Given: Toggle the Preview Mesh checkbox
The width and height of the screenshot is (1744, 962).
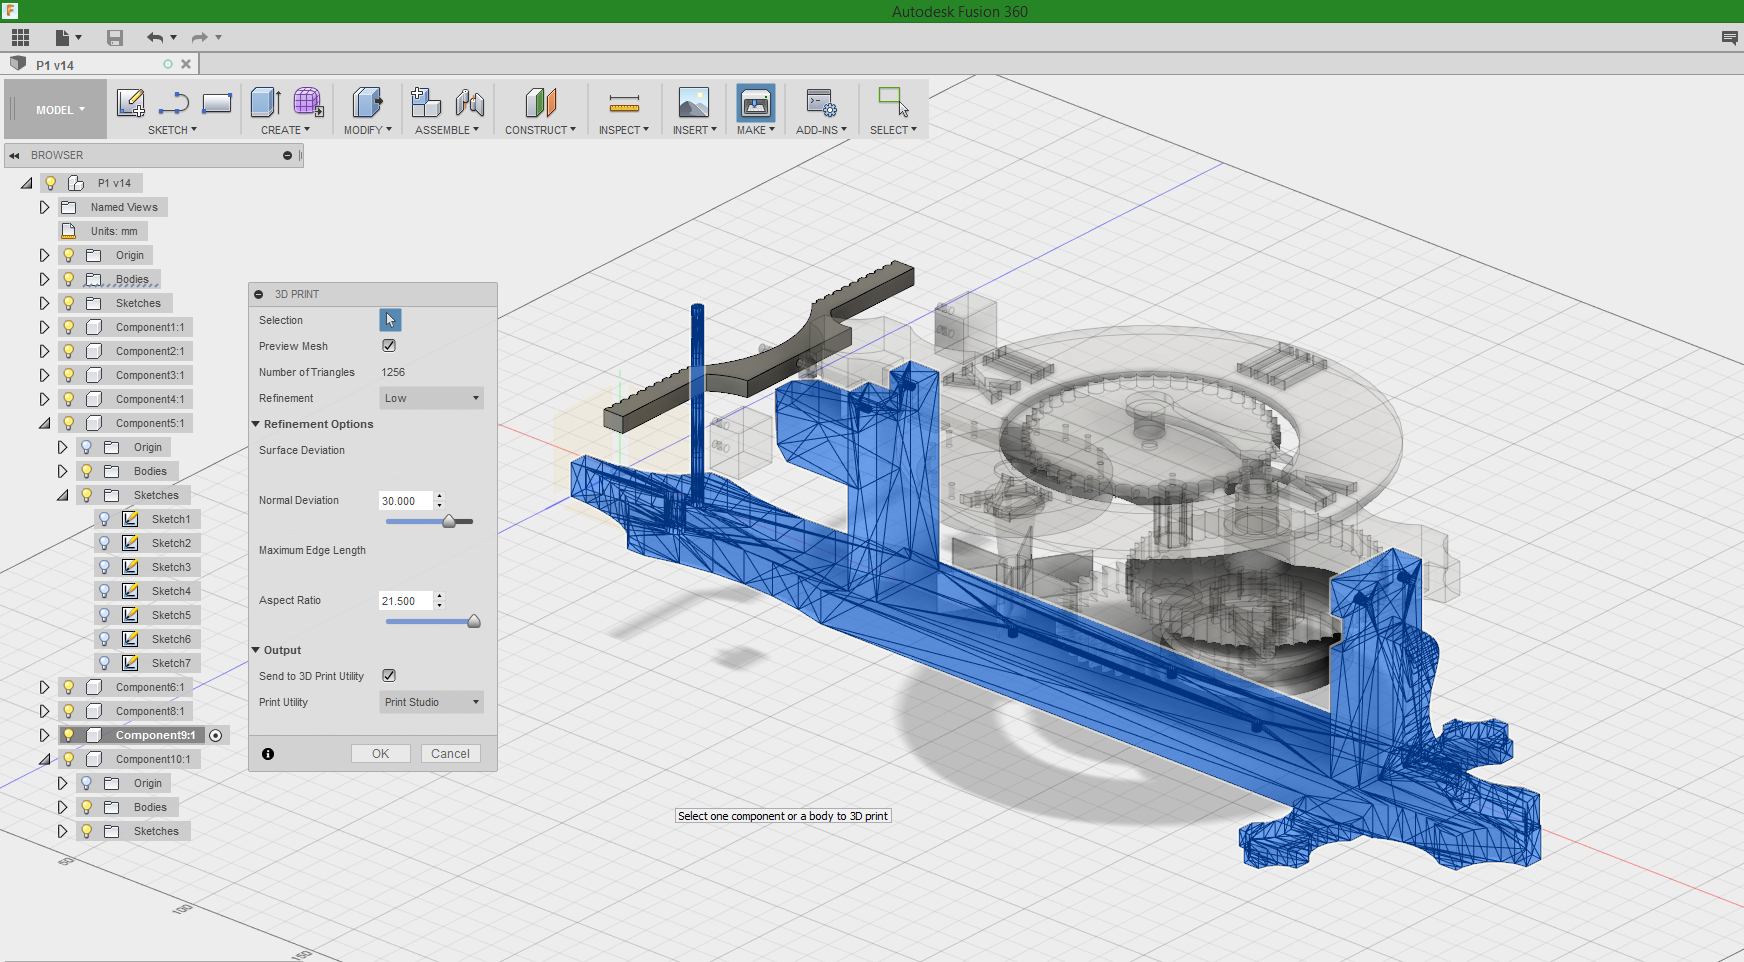Looking at the screenshot, I should pos(389,346).
